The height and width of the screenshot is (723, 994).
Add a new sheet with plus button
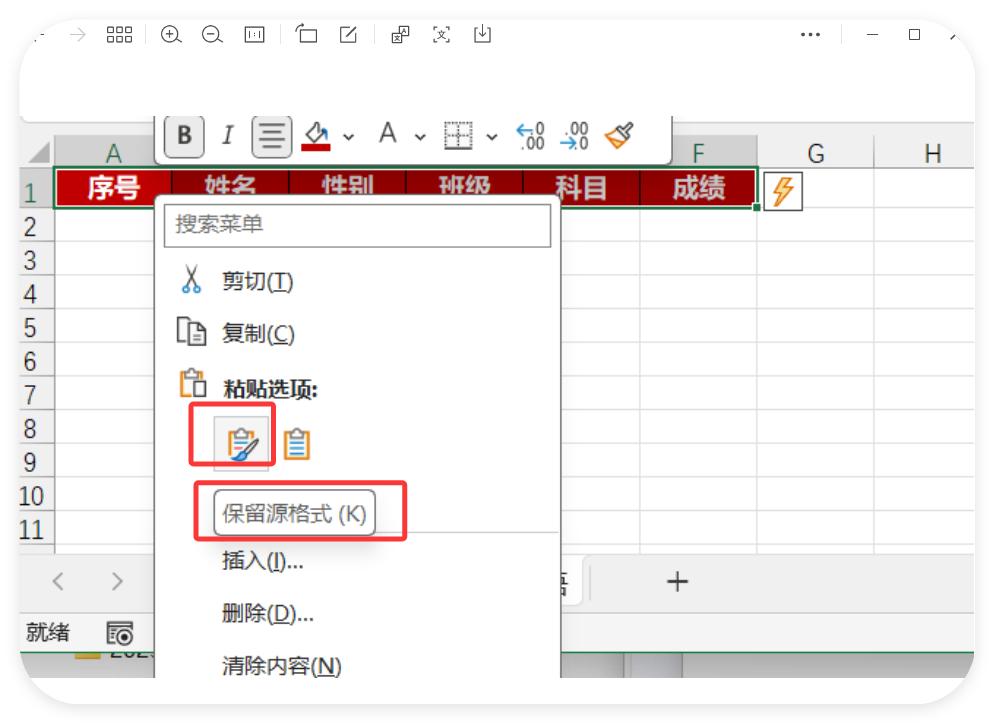[x=677, y=581]
